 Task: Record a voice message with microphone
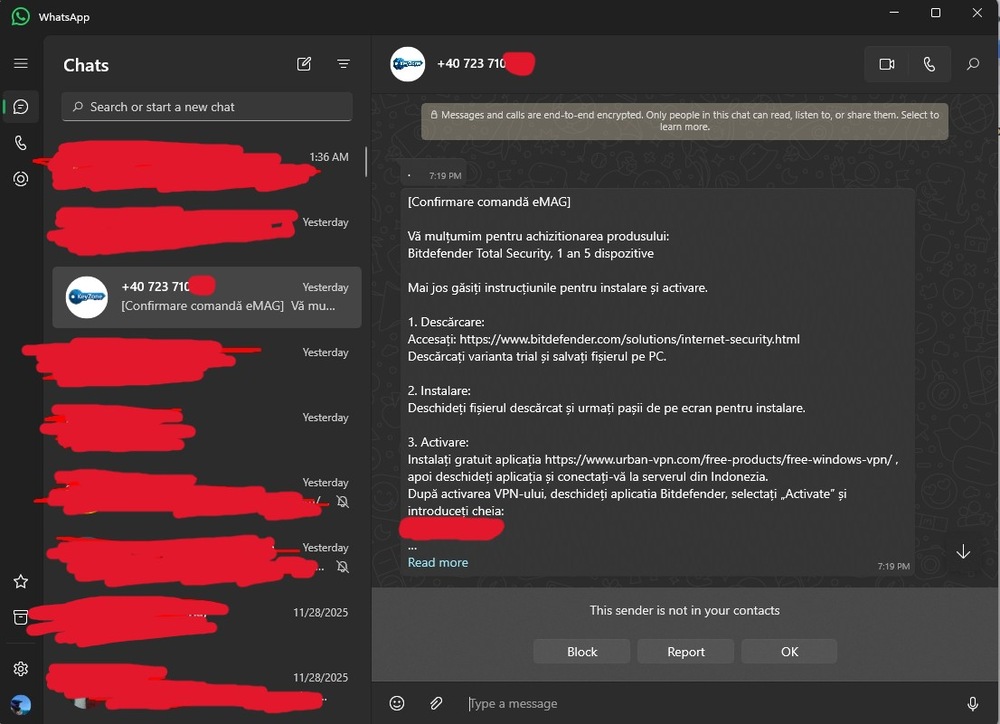[x=972, y=703]
